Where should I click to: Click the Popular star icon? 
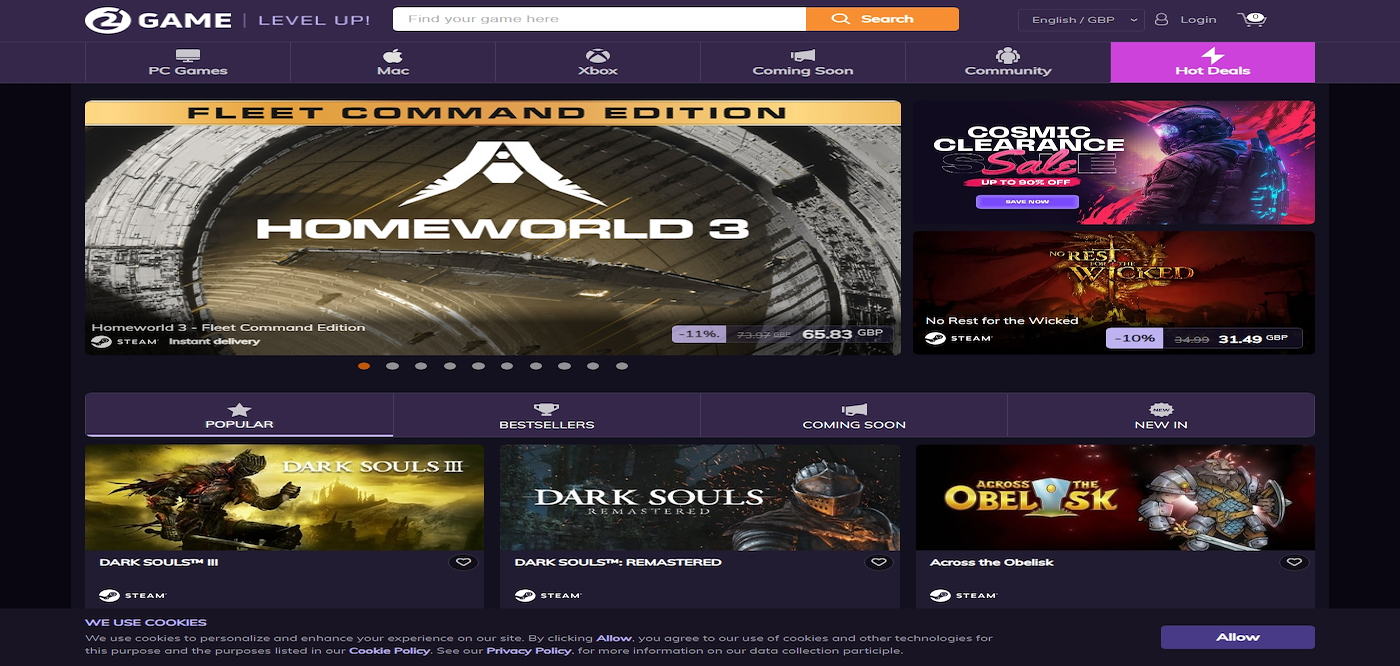[x=239, y=409]
